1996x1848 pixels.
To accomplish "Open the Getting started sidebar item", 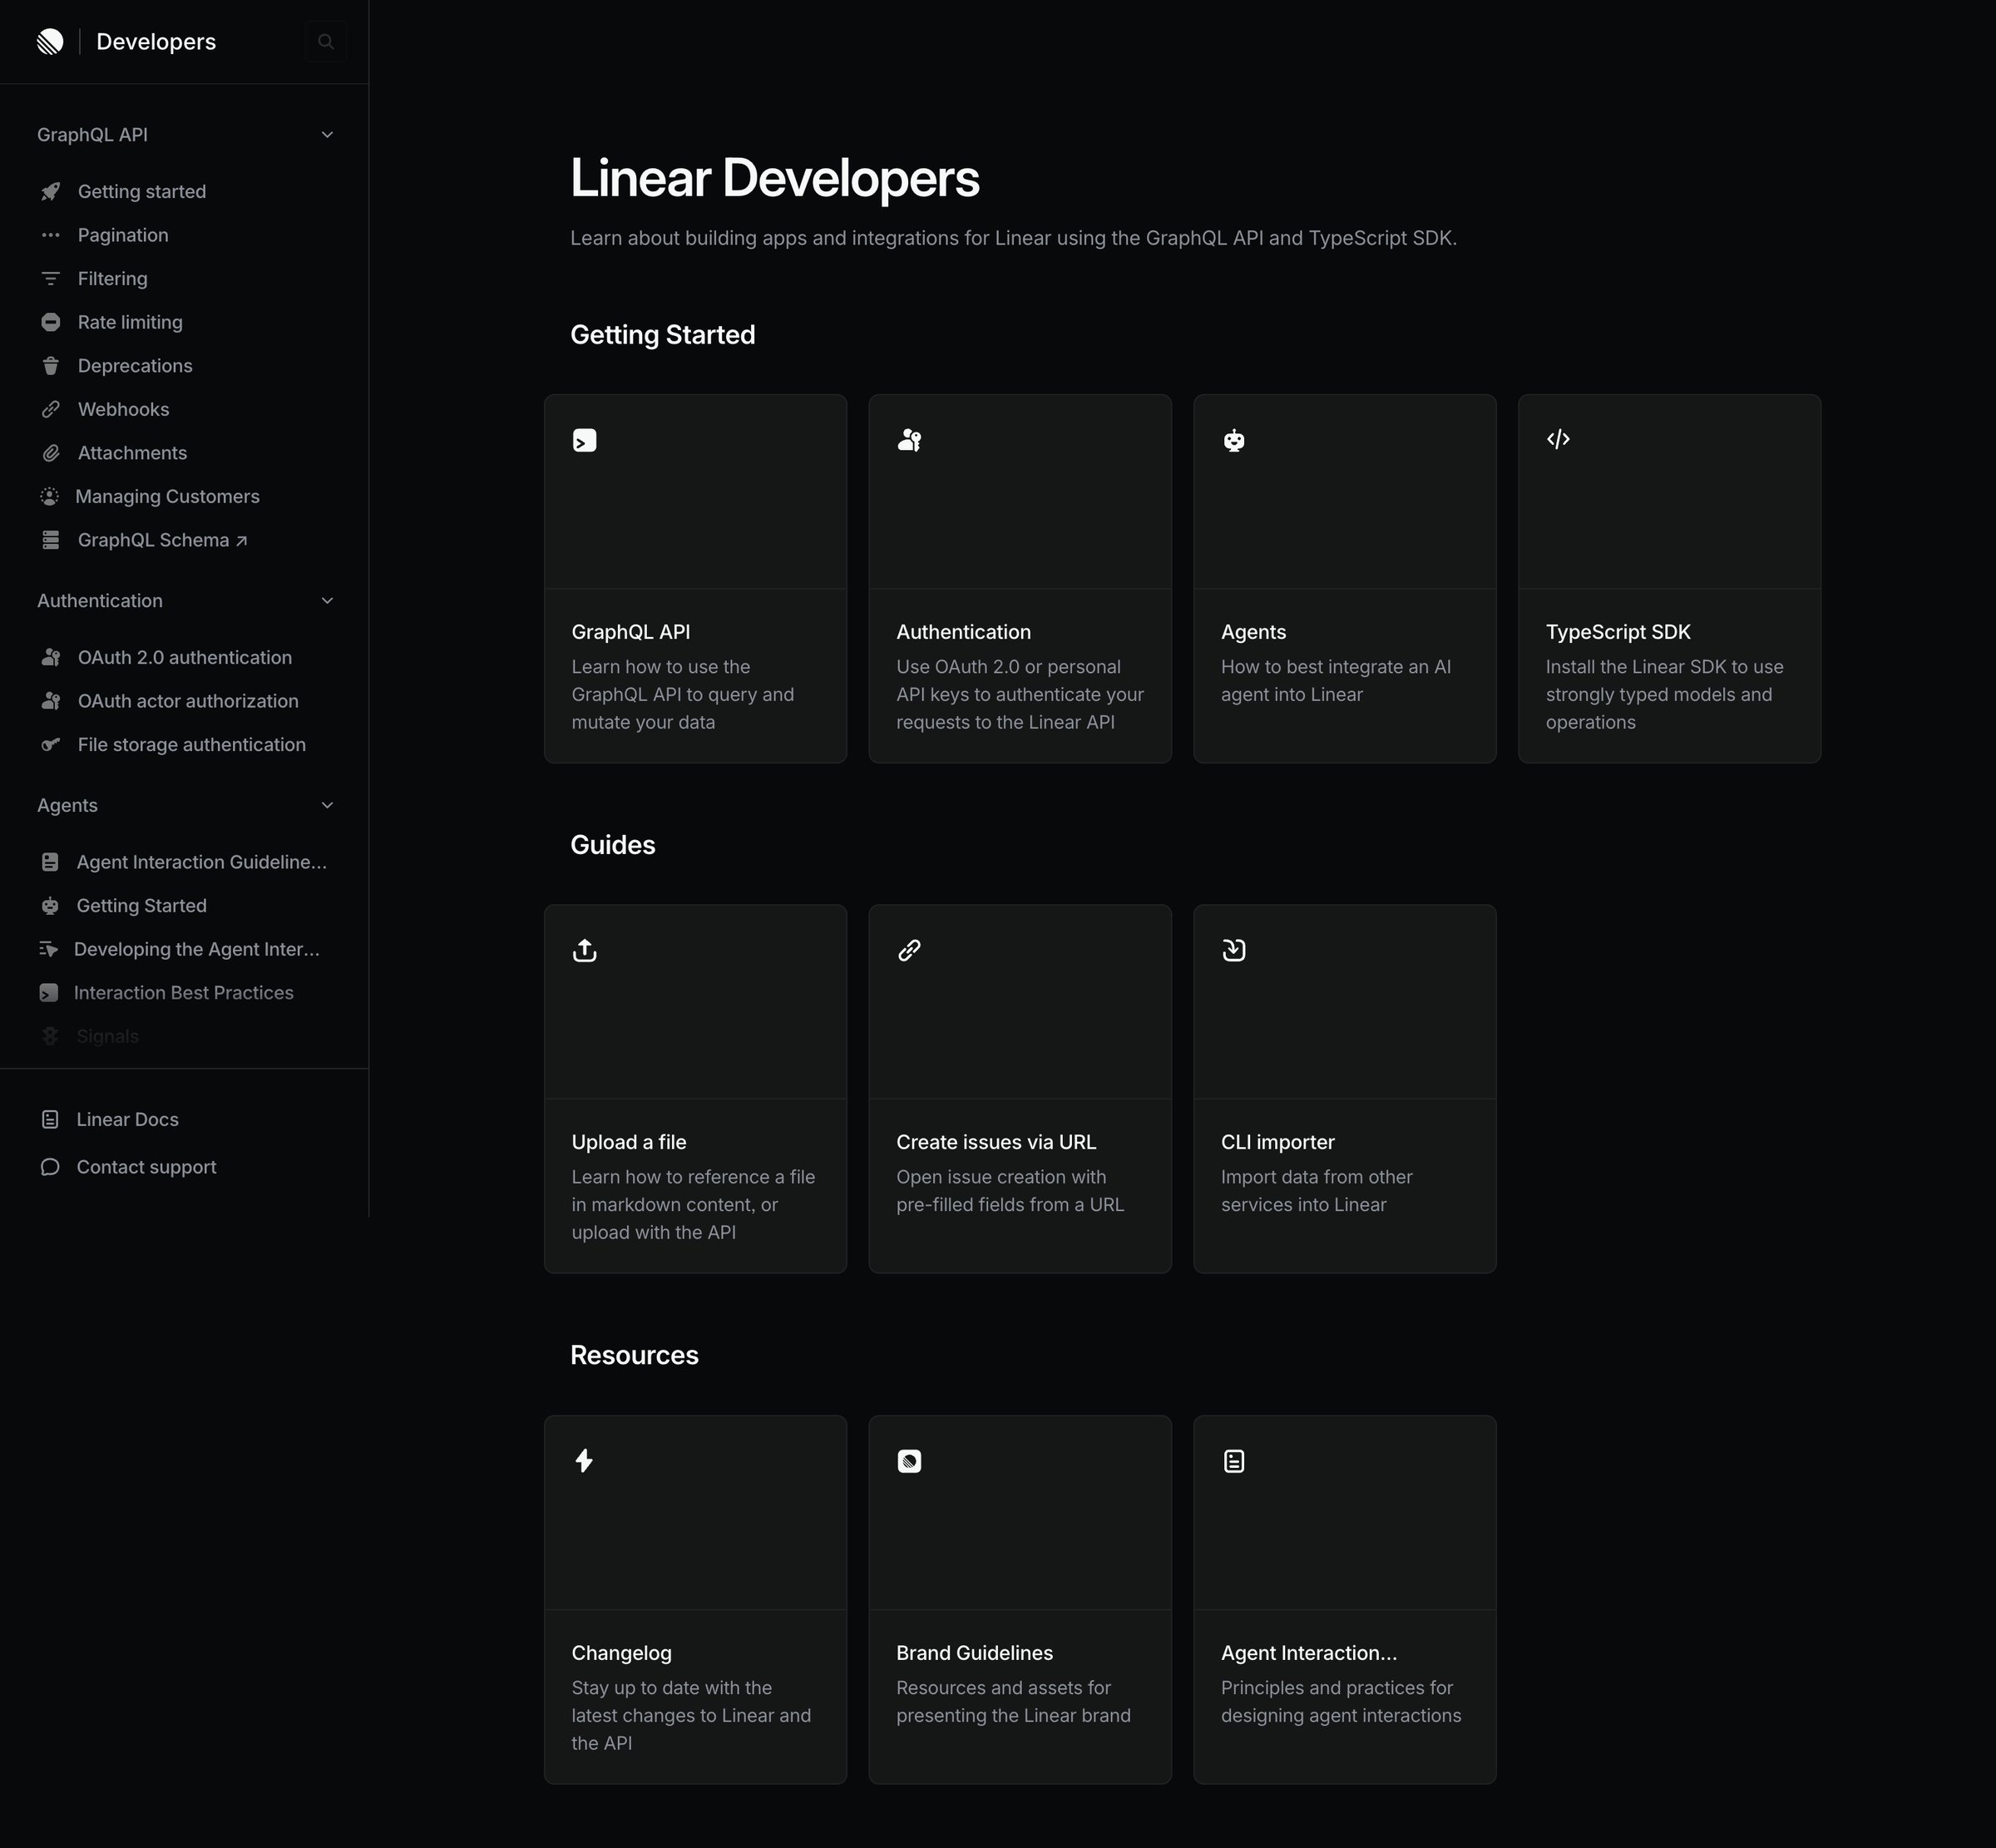I will (x=142, y=191).
